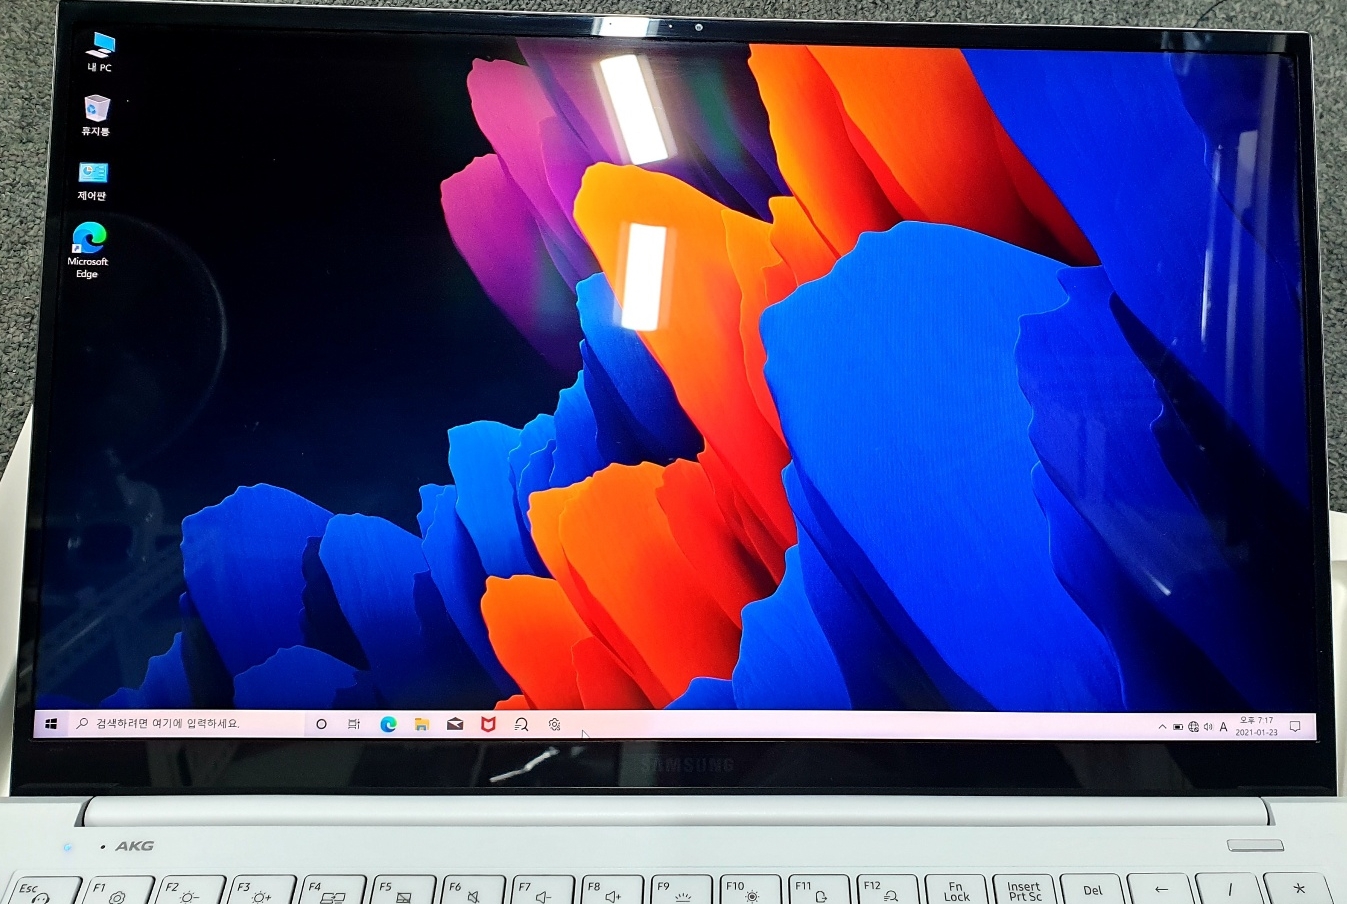Open the clock and date flyout
The height and width of the screenshot is (904, 1347).
point(1256,726)
